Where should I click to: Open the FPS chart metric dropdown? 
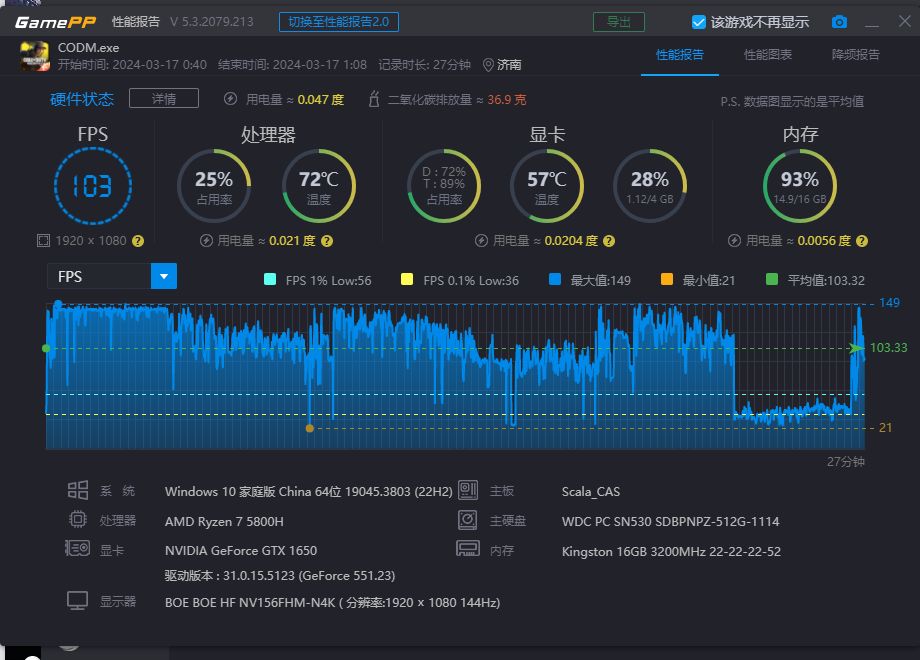tap(164, 276)
